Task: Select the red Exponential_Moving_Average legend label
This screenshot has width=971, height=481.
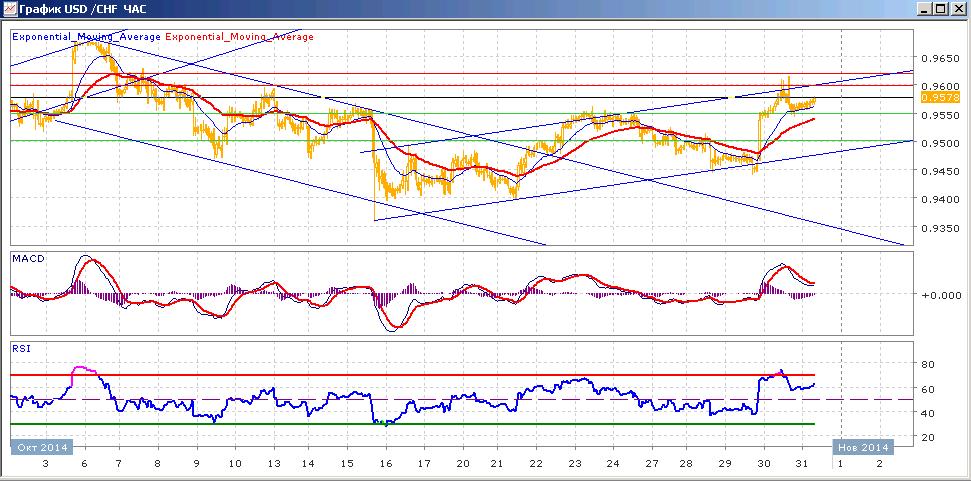Action: pos(240,37)
